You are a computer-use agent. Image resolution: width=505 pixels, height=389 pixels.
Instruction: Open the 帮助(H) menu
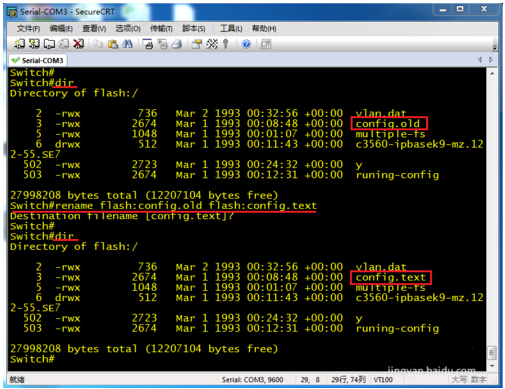tap(264, 29)
